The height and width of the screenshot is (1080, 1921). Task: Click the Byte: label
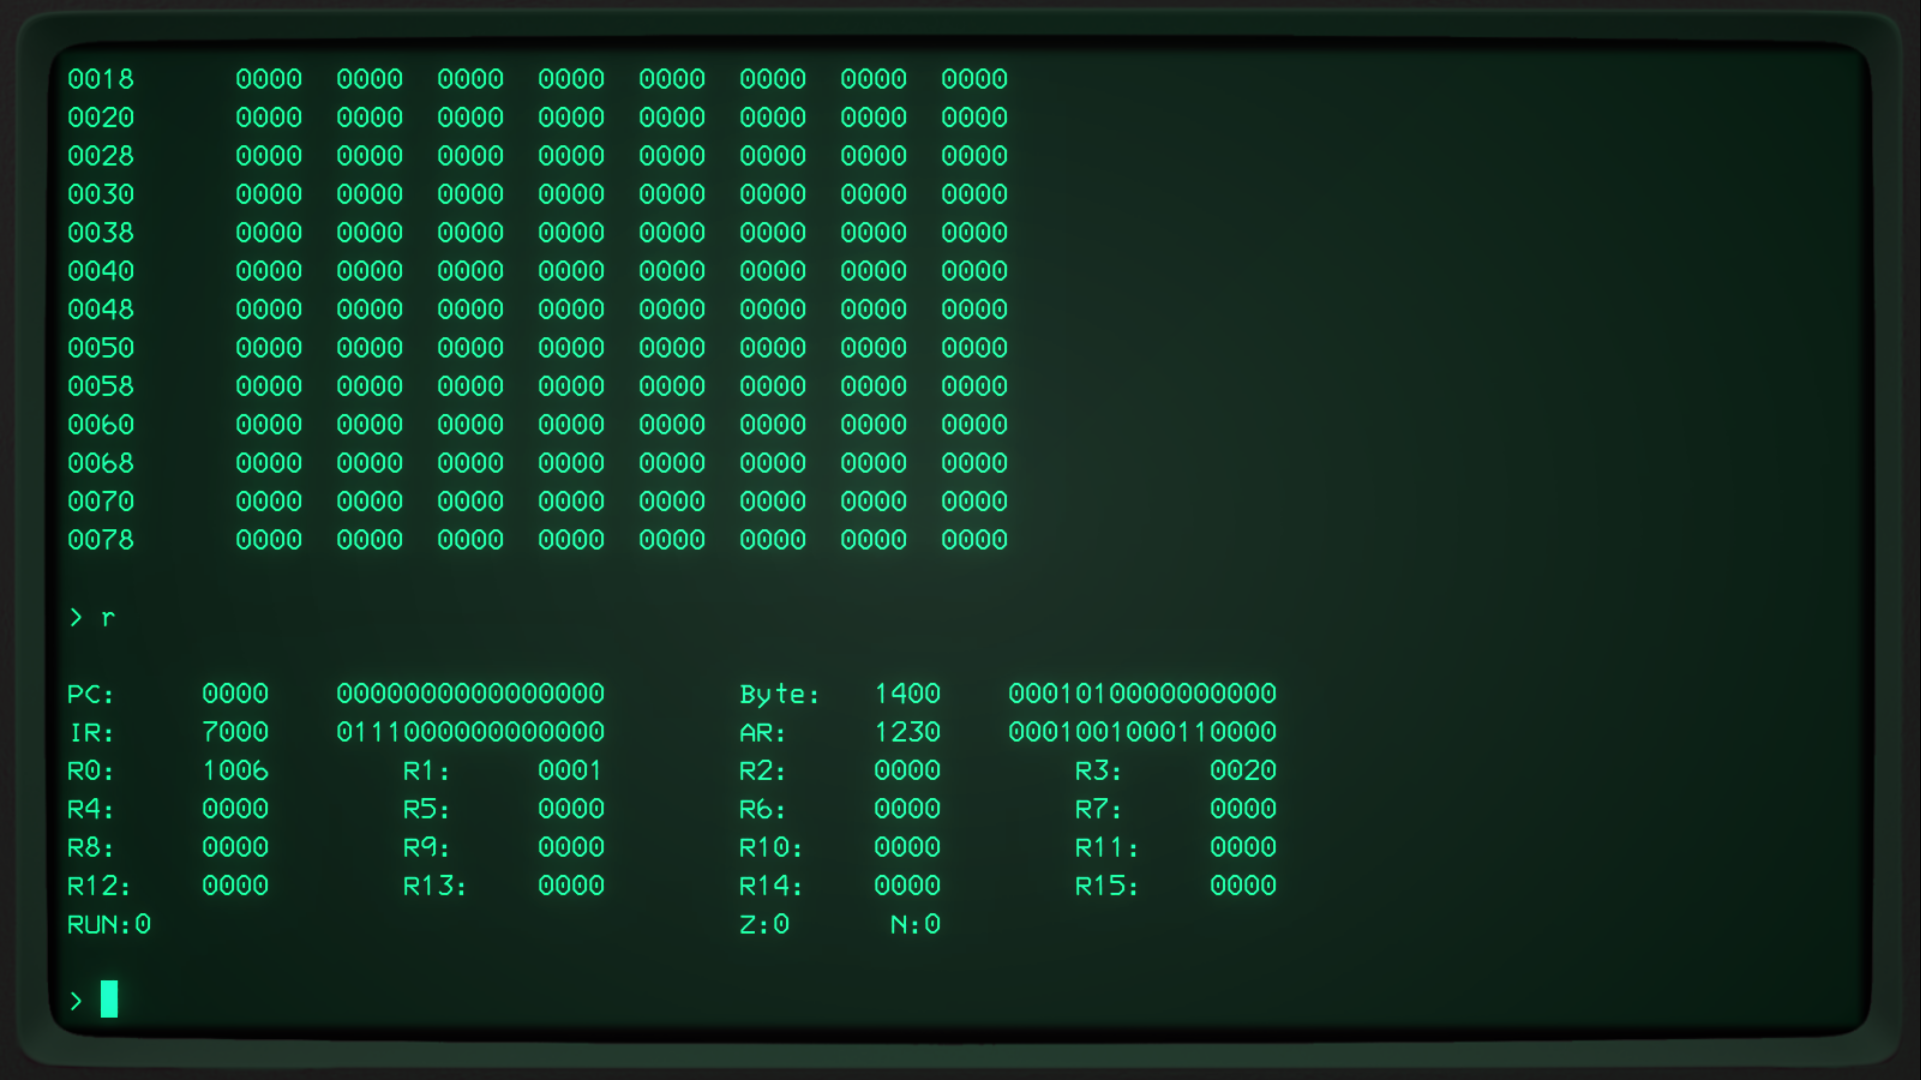tap(779, 694)
